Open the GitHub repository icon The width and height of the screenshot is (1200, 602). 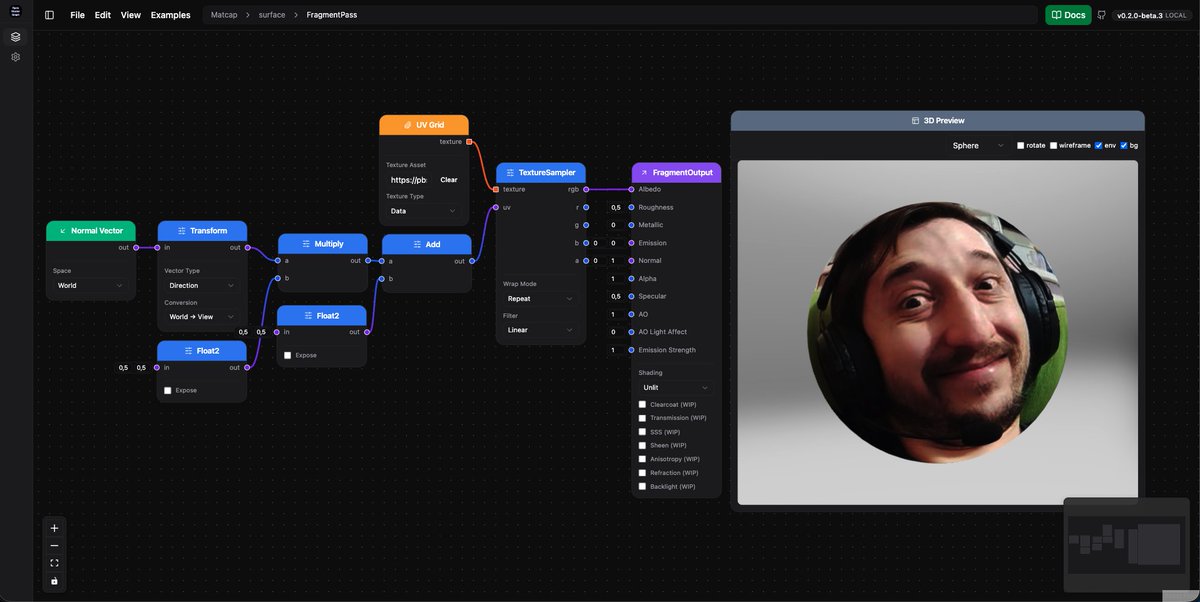(1102, 15)
